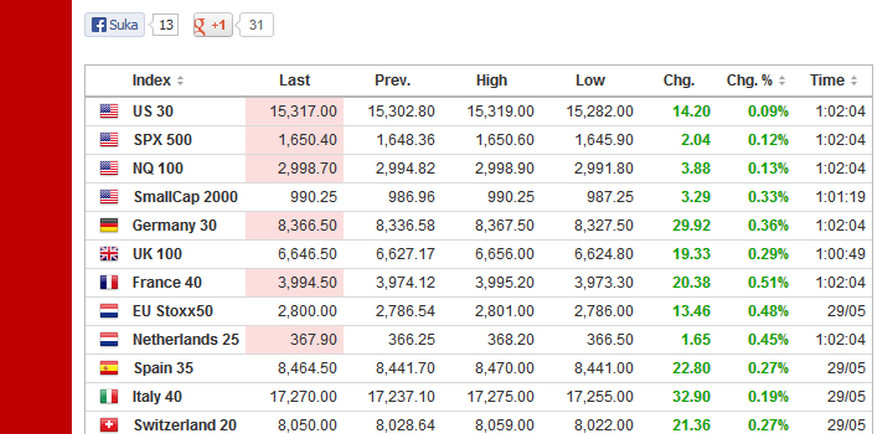
Task: Click the Google +1 count bubble
Action: (257, 25)
